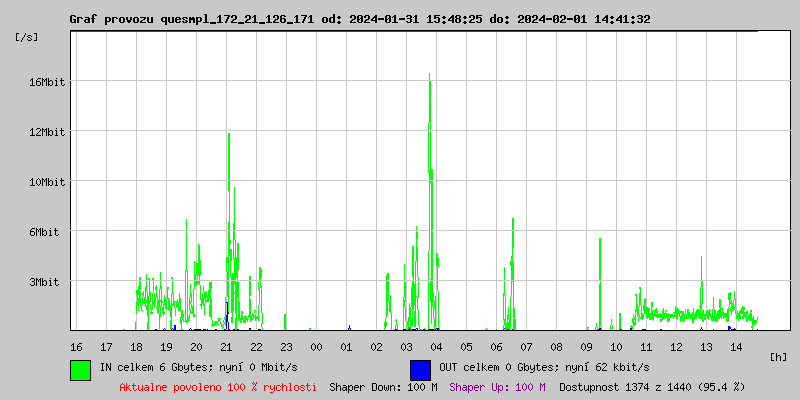This screenshot has width=800, height=400.
Task: Click the 'Shaper Down: 100 M' text
Action: 383,387
